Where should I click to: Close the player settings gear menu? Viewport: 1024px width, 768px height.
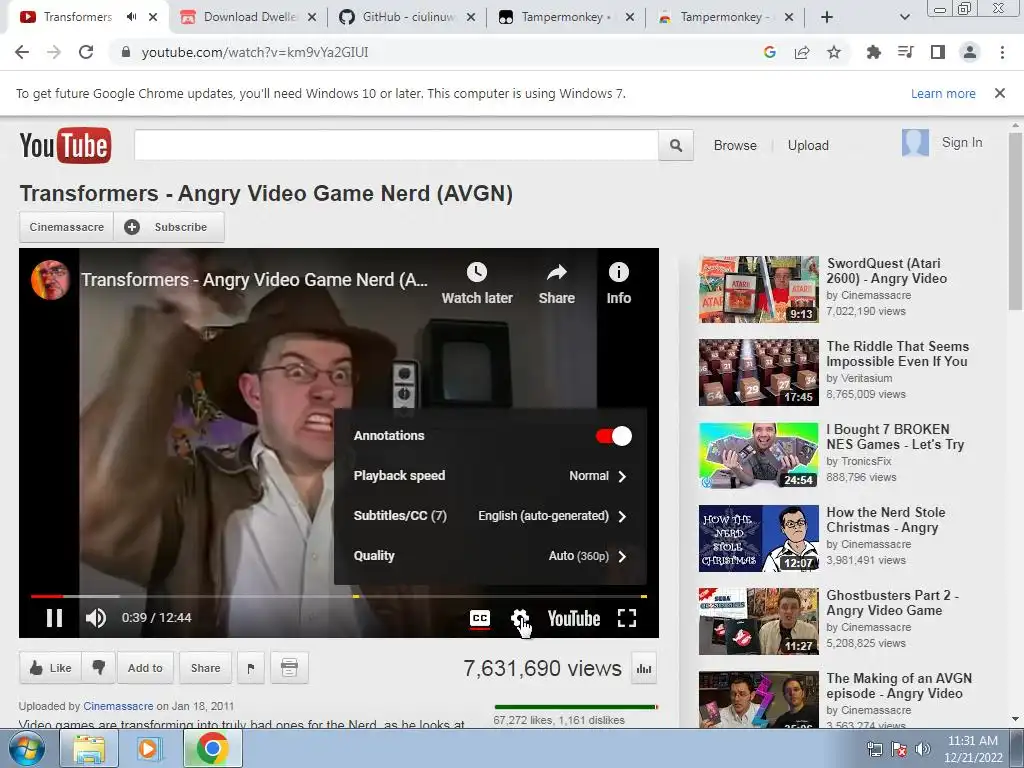coord(520,618)
